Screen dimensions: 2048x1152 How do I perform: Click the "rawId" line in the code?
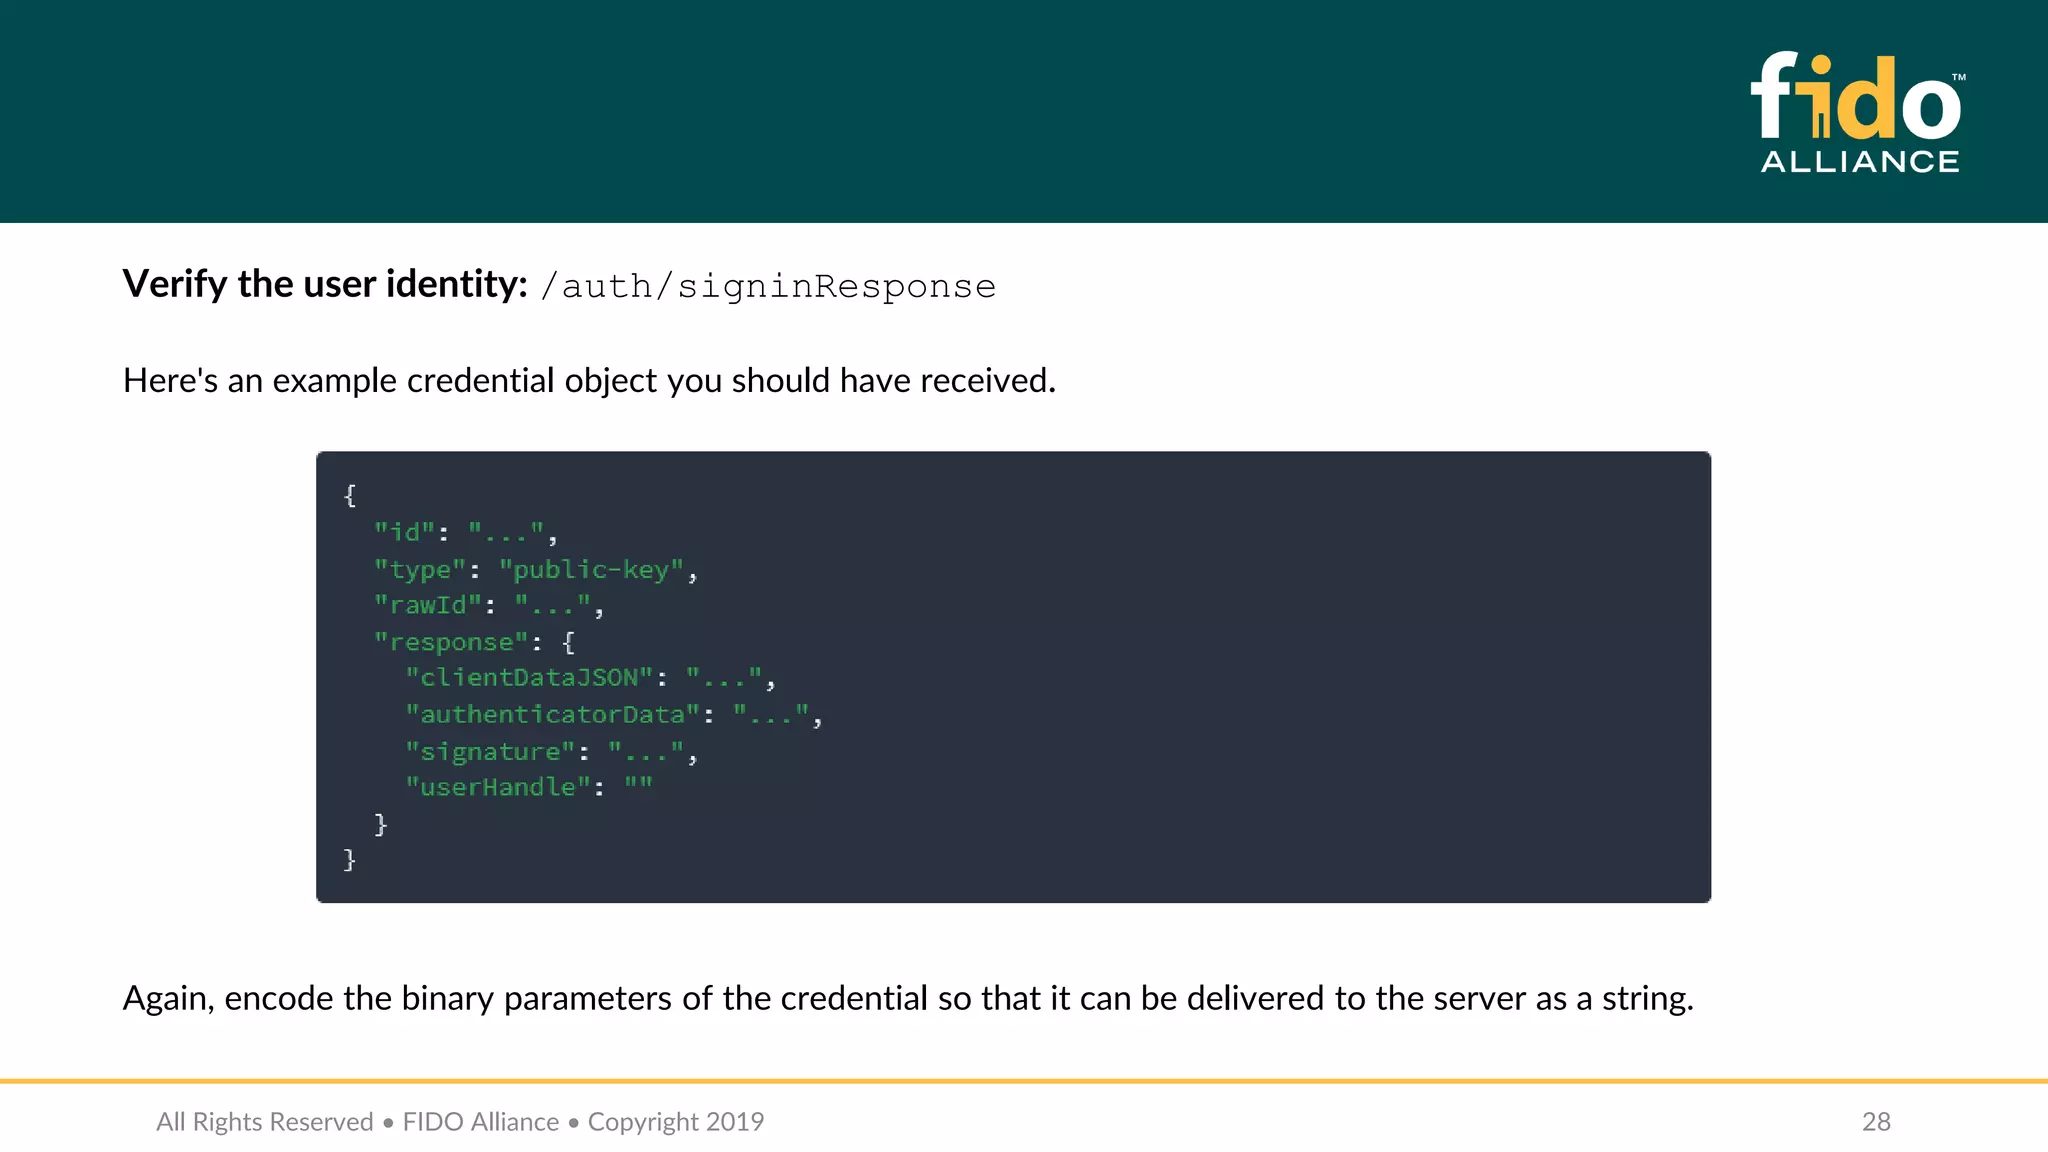click(488, 606)
